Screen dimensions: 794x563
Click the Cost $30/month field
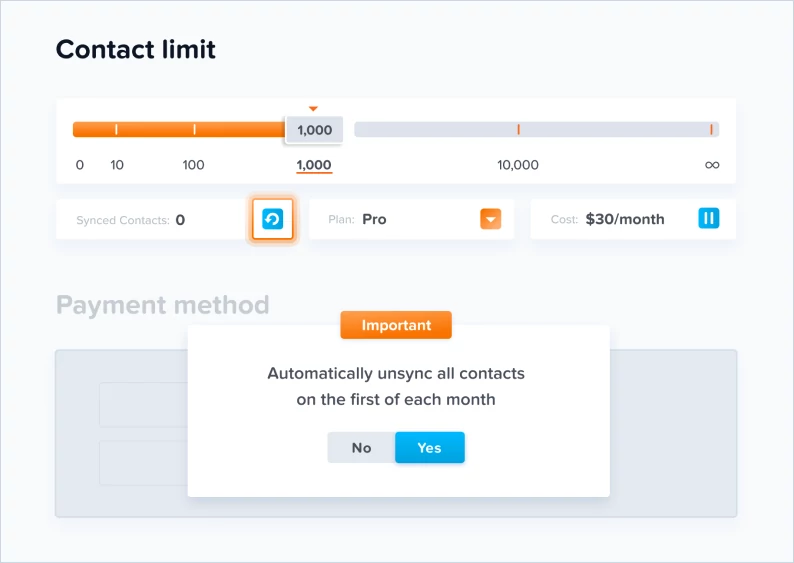[x=633, y=219]
